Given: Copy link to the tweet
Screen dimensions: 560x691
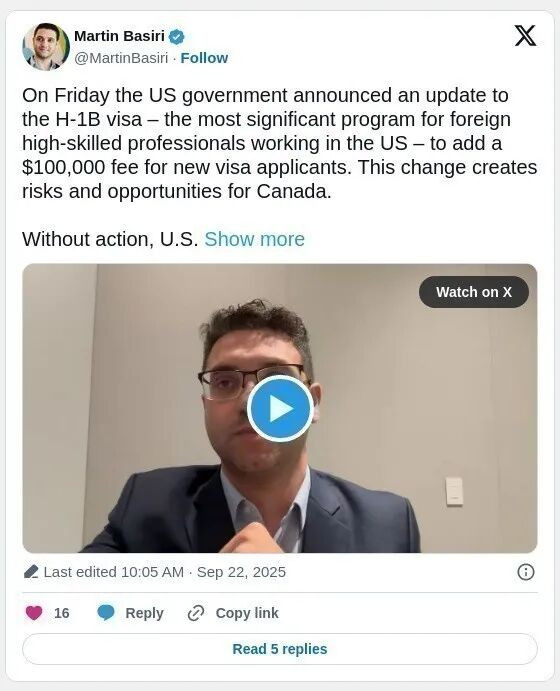Looking at the screenshot, I should 247,613.
